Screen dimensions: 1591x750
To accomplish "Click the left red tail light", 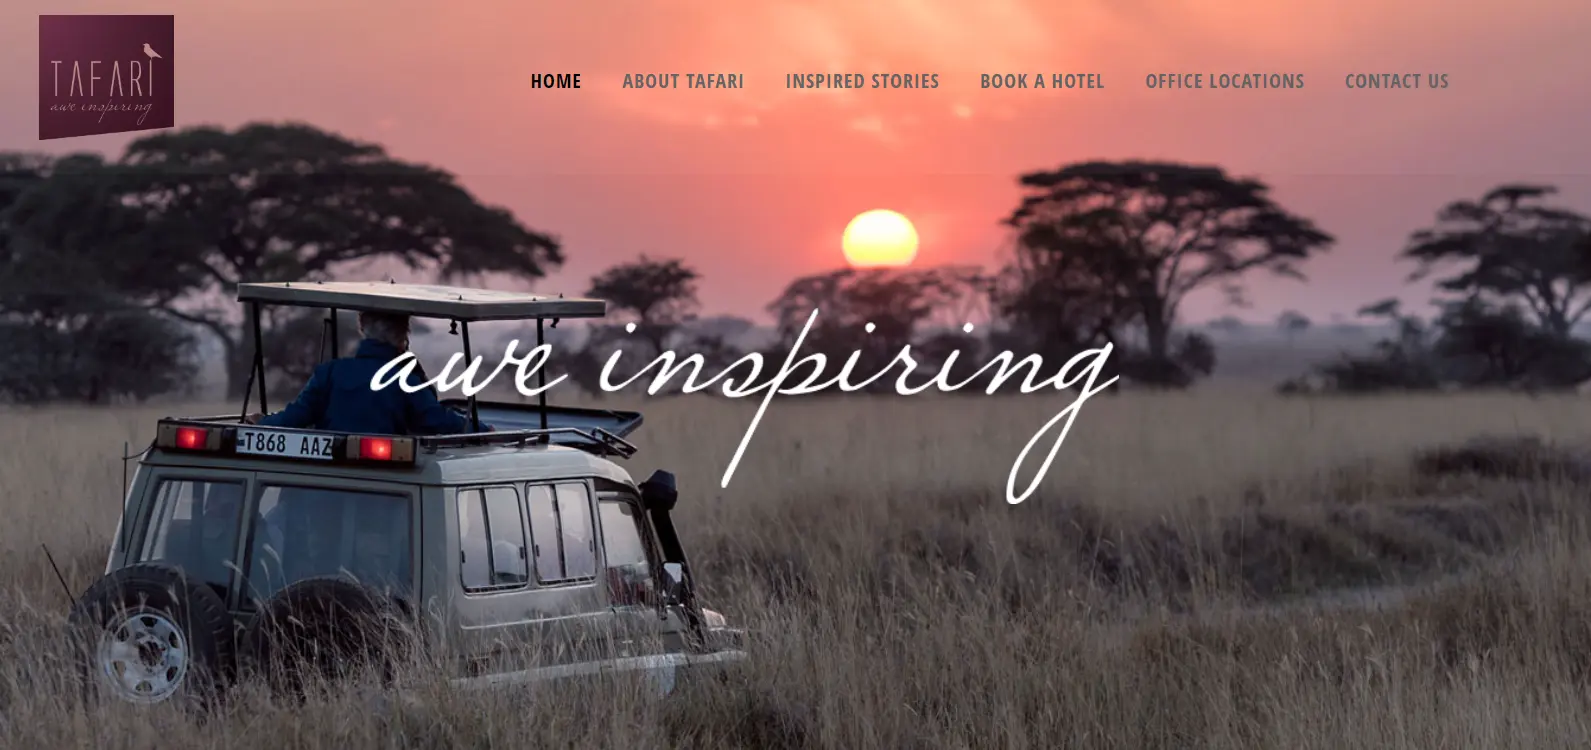I will click(x=191, y=438).
